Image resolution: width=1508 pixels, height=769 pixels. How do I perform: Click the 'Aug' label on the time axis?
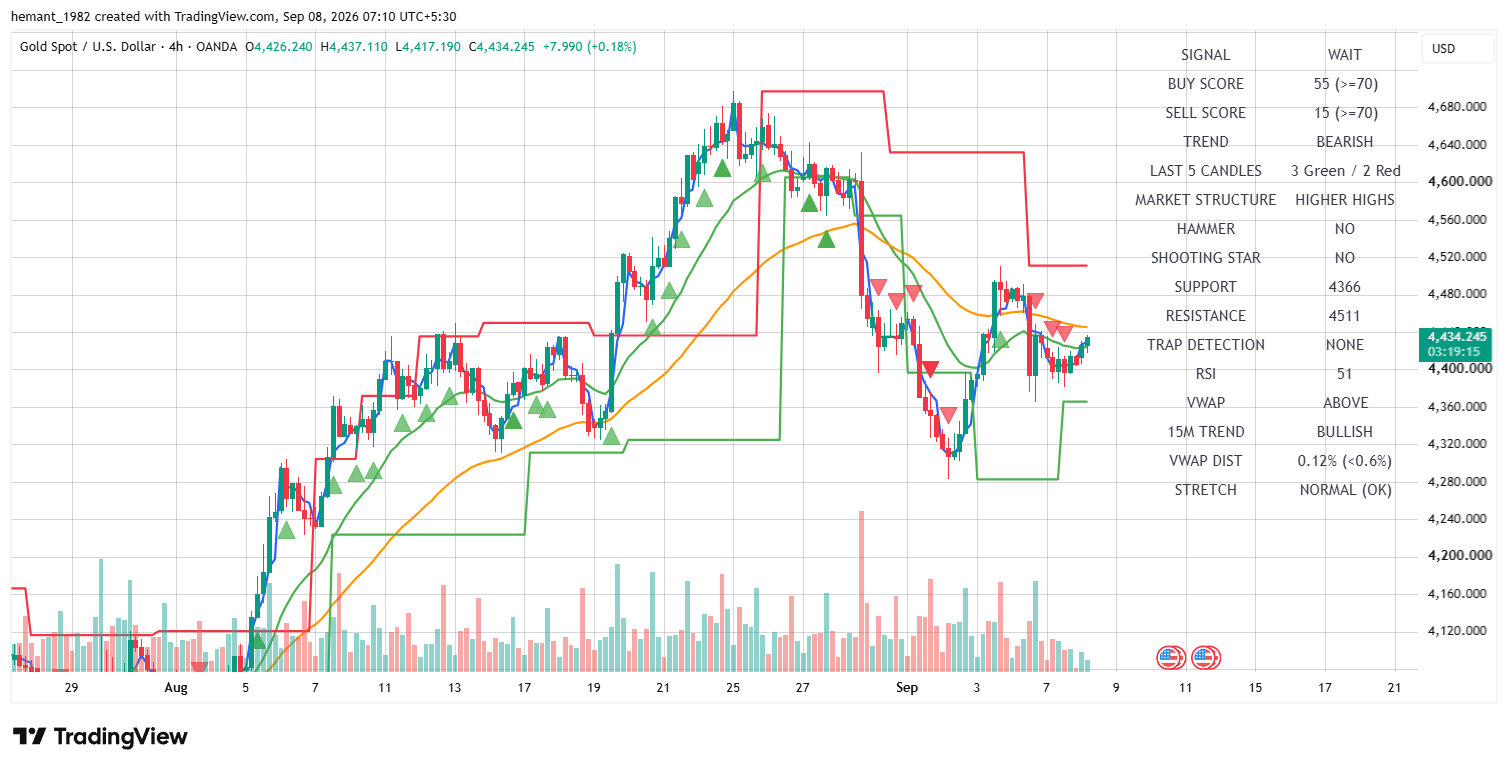click(176, 688)
